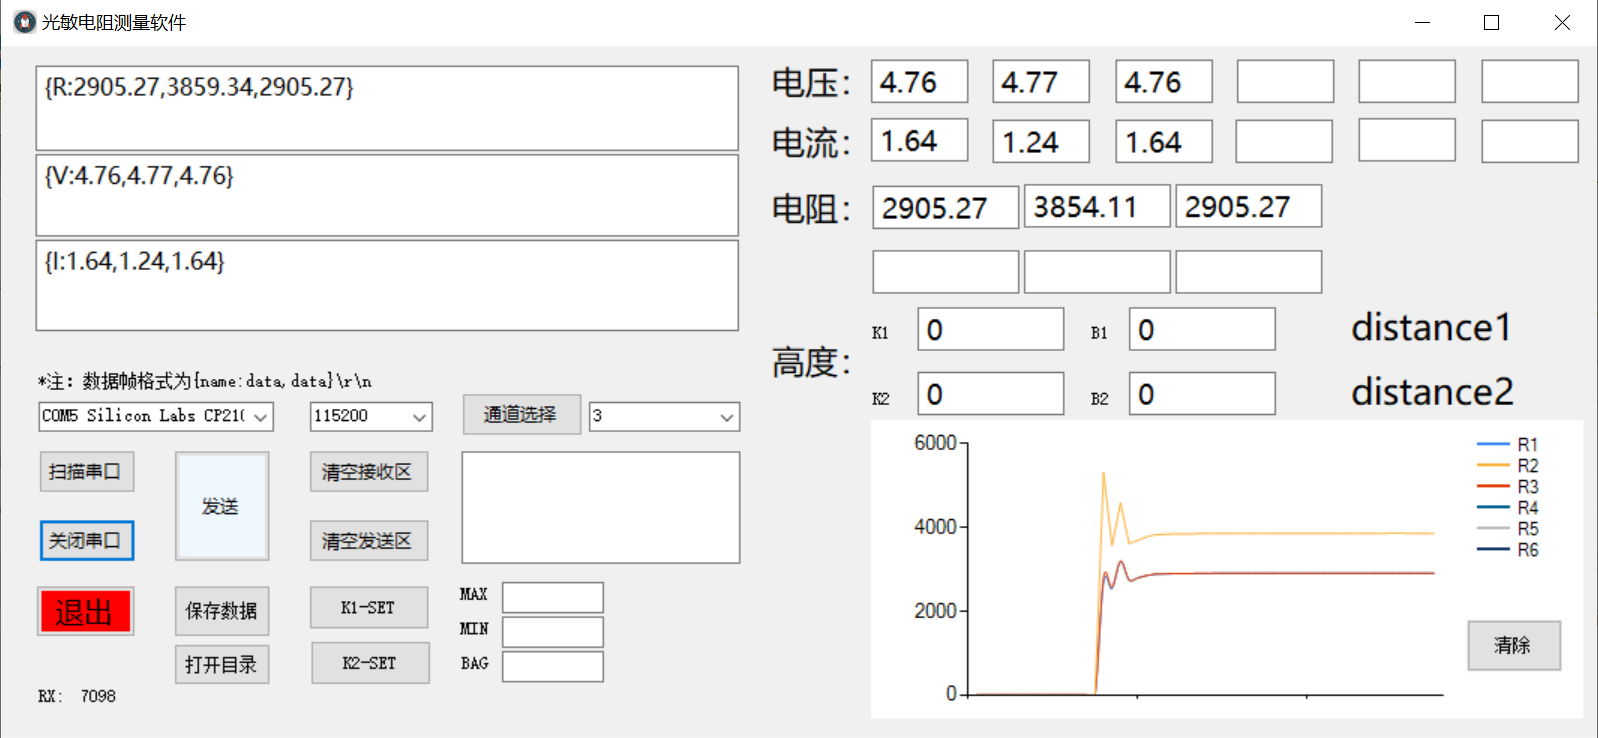
Task: Click the R2 legend color line
Action: [x=1493, y=465]
